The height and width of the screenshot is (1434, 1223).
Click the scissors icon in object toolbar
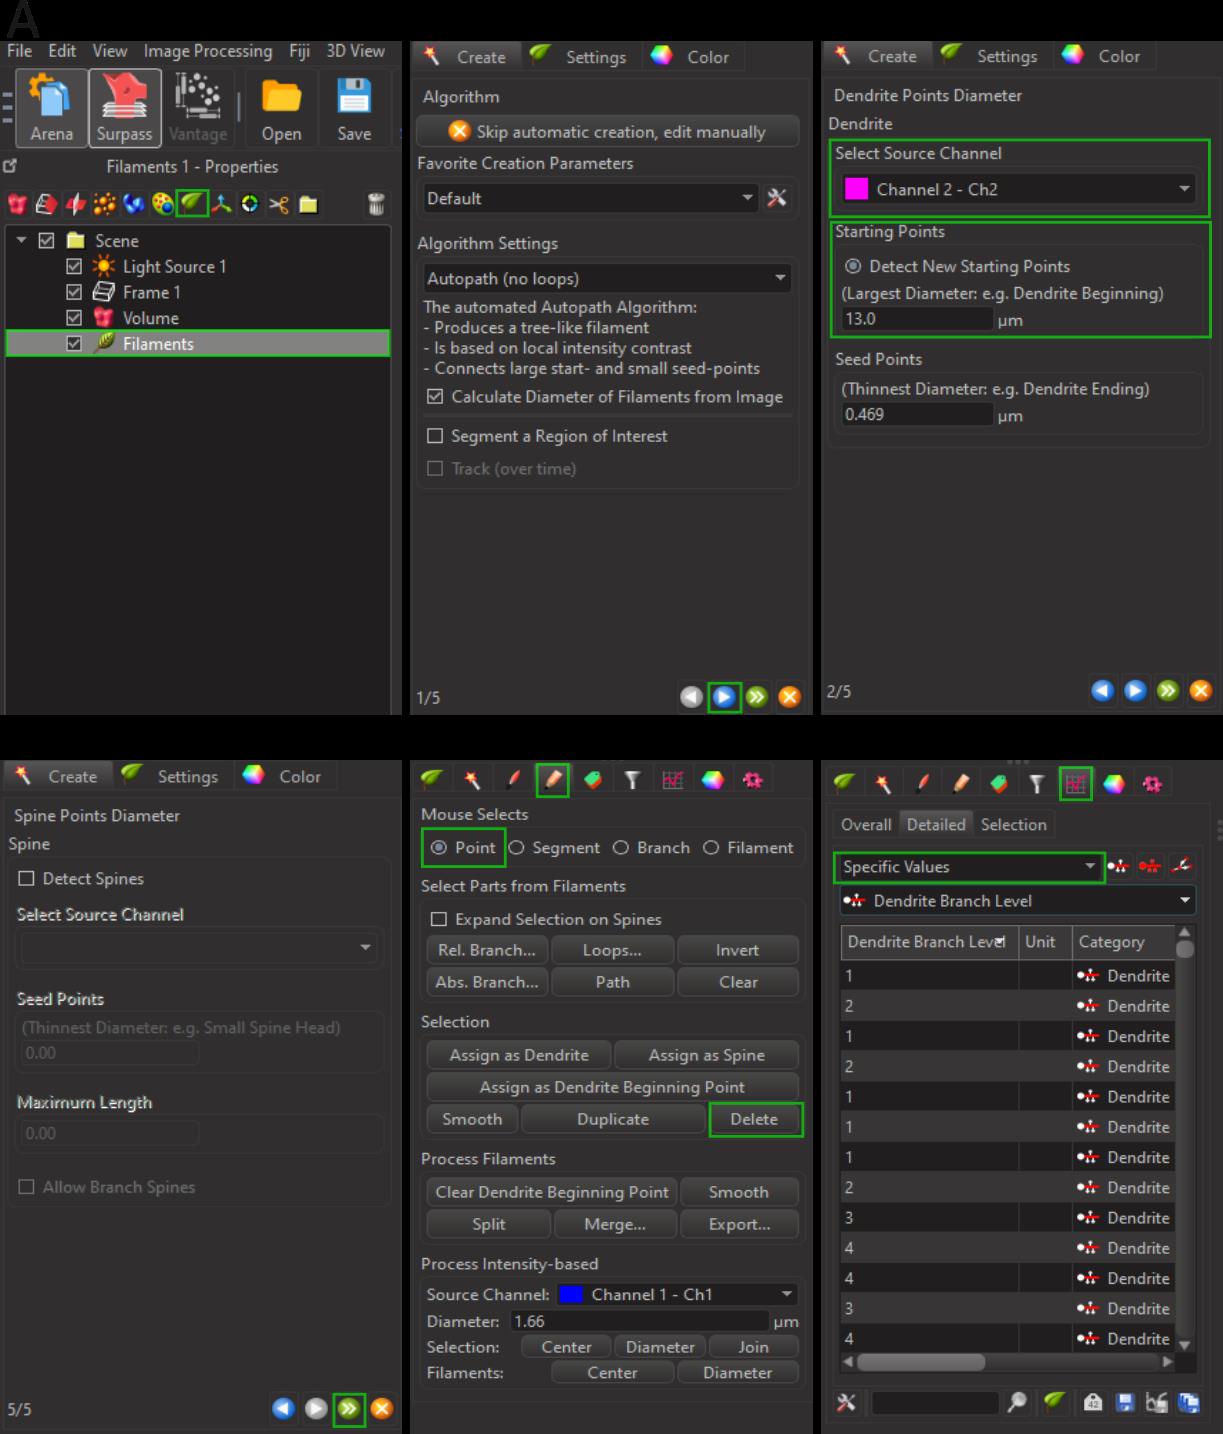pos(278,205)
